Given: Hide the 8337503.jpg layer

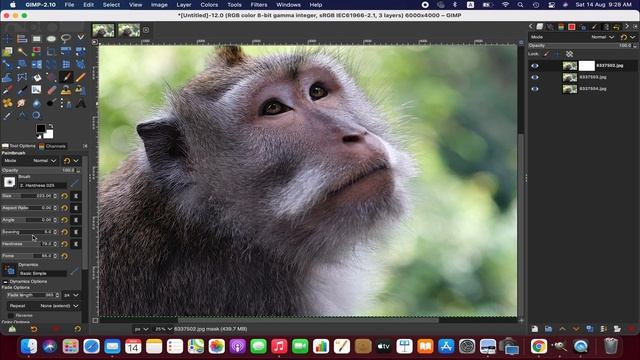Looking at the screenshot, I should point(535,77).
